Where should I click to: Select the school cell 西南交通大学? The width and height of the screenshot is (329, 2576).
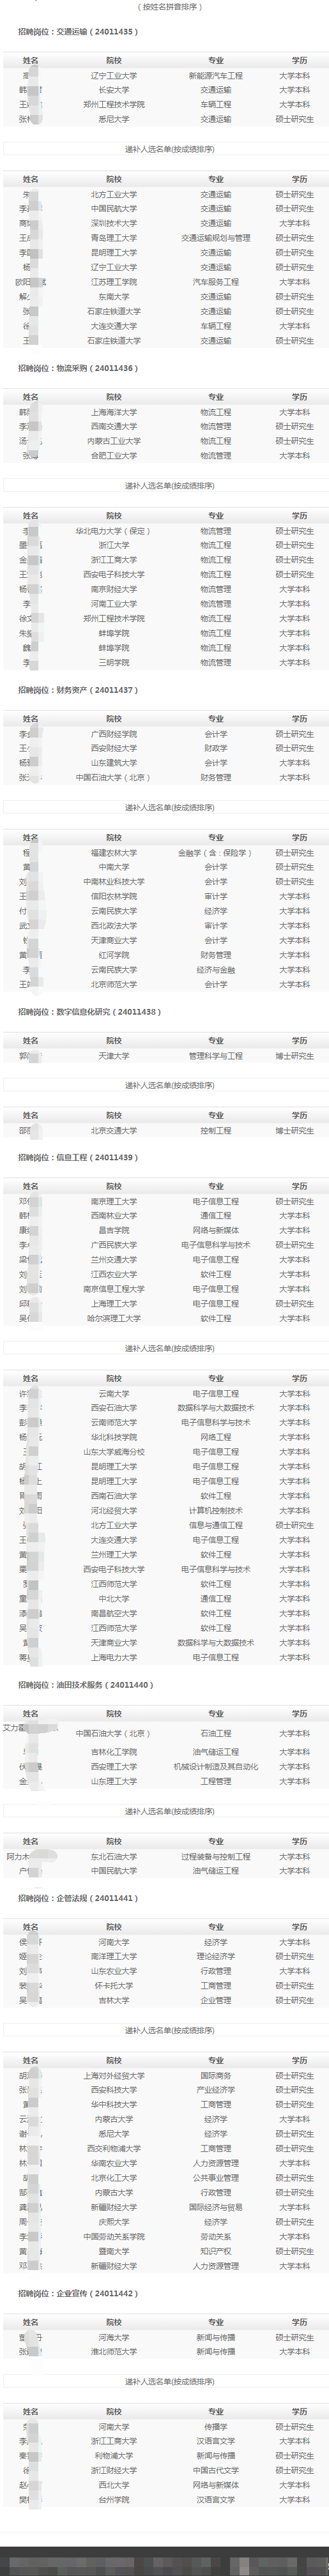[x=114, y=426]
